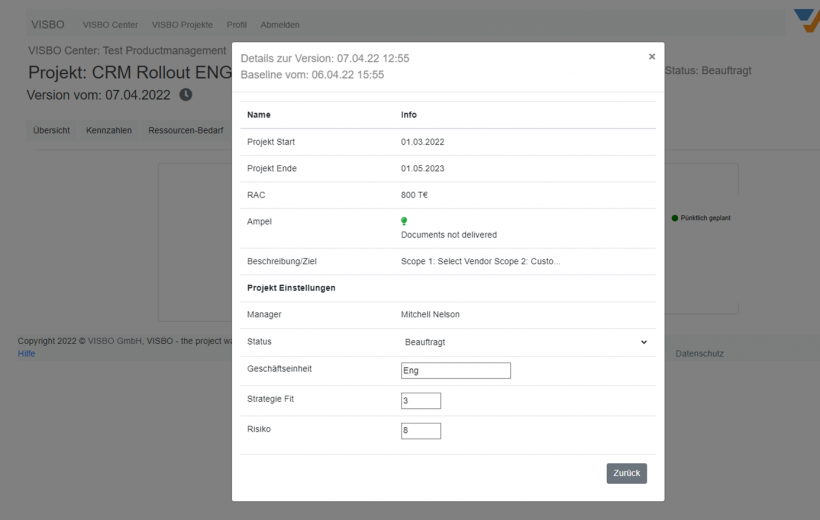Open the Datenschutz footer link
This screenshot has height=520, width=820.
coord(700,354)
